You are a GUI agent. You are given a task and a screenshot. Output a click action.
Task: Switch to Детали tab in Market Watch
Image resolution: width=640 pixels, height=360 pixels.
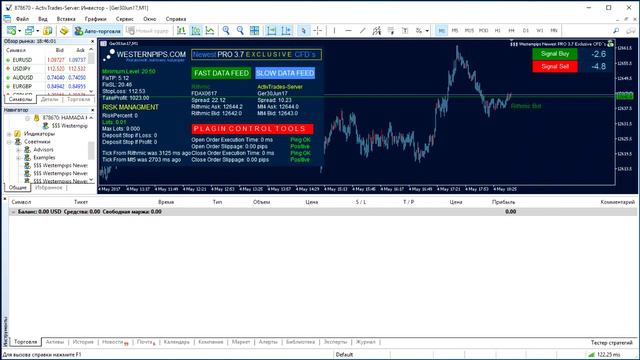(50, 99)
